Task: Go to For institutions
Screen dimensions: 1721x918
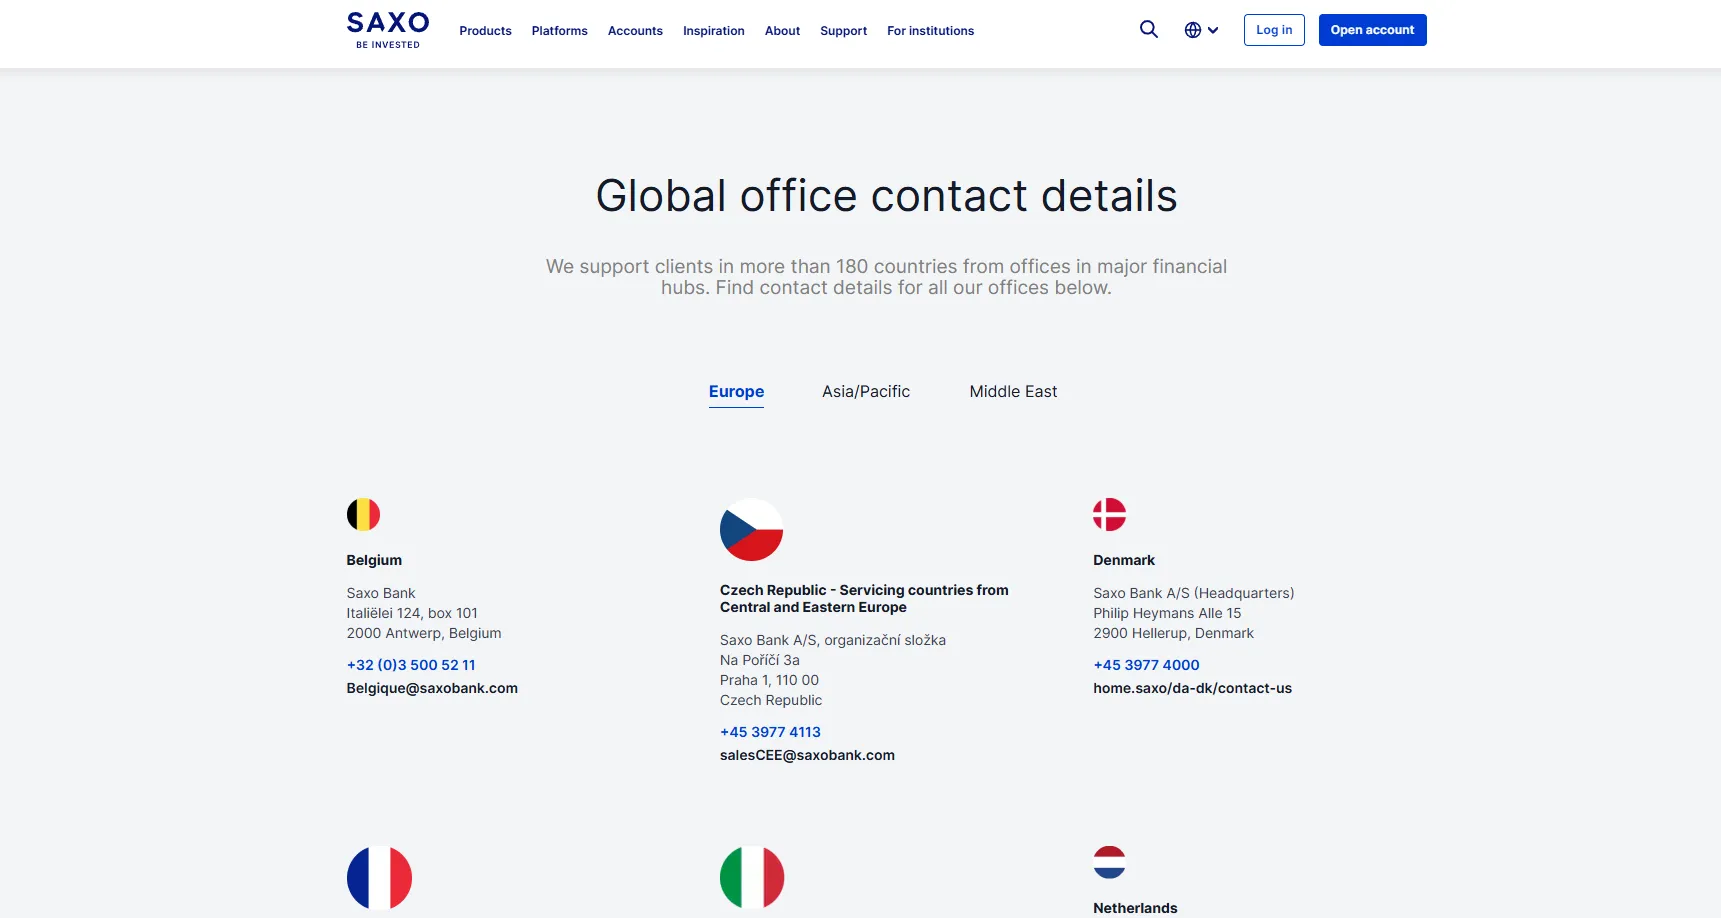Action: pyautogui.click(x=930, y=31)
